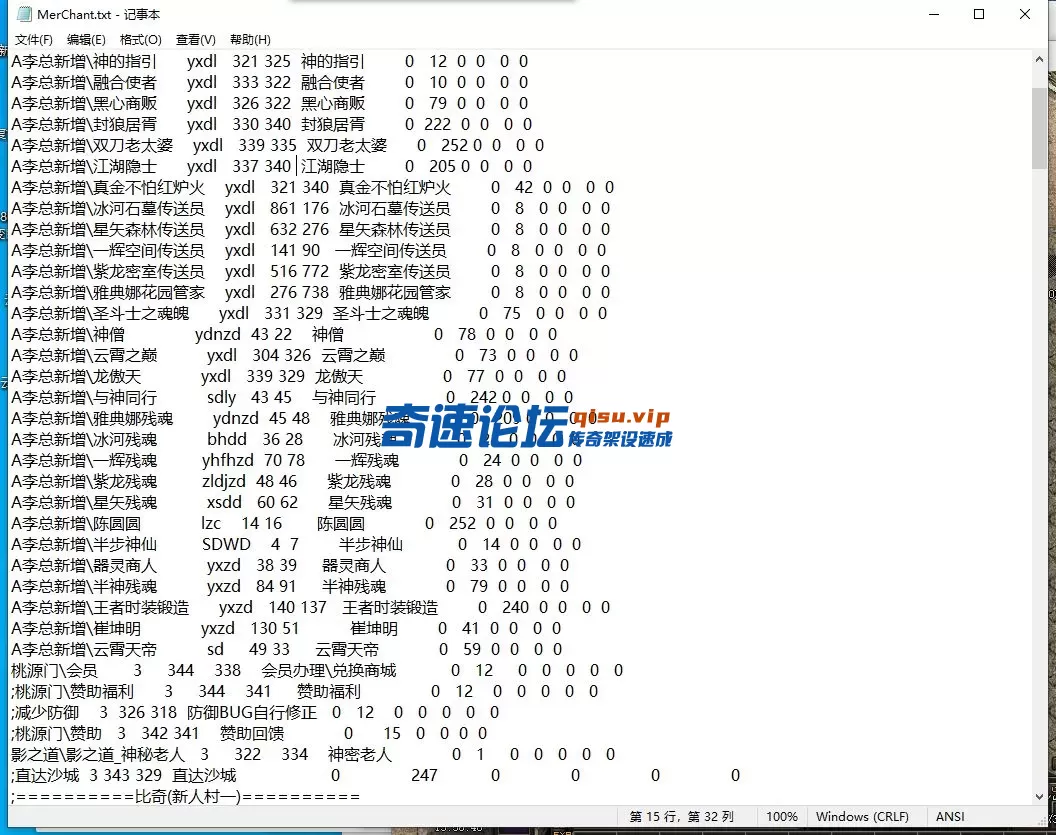Click the text 'A李总新增\一辉残魂'
Image resolution: width=1056 pixels, height=835 pixels.
pos(84,461)
